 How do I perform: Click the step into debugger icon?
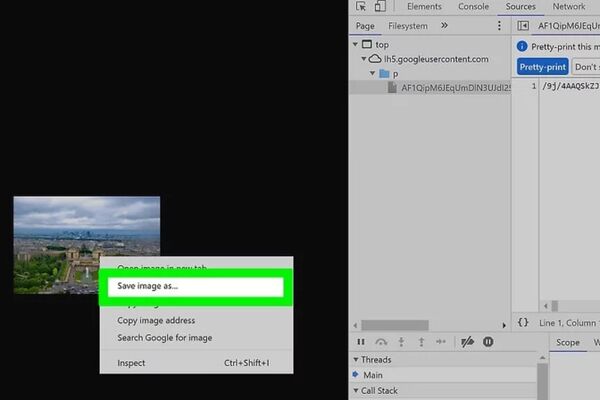tap(401, 341)
